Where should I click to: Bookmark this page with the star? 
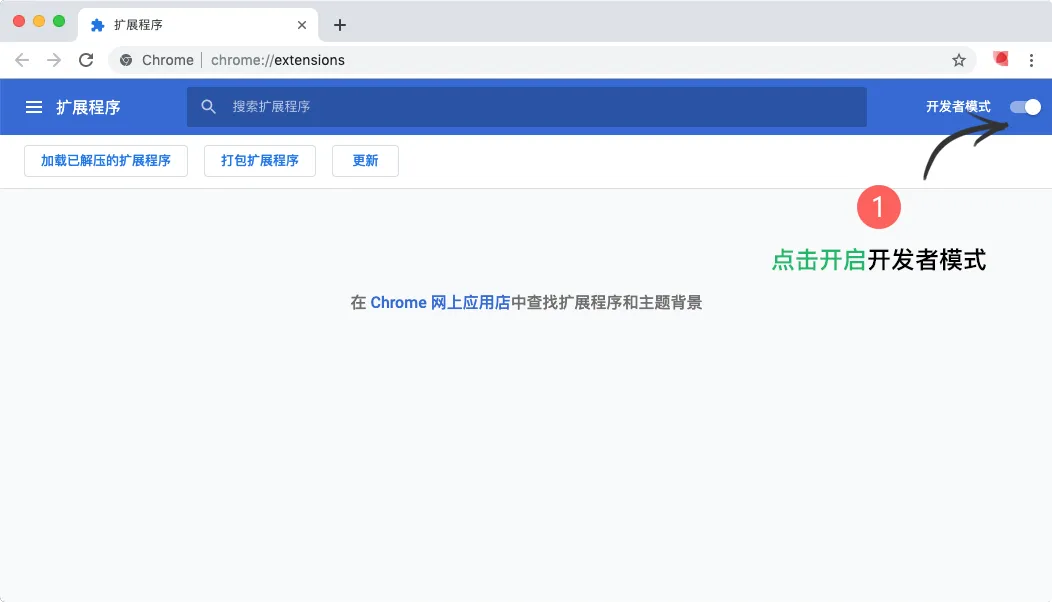click(x=959, y=60)
